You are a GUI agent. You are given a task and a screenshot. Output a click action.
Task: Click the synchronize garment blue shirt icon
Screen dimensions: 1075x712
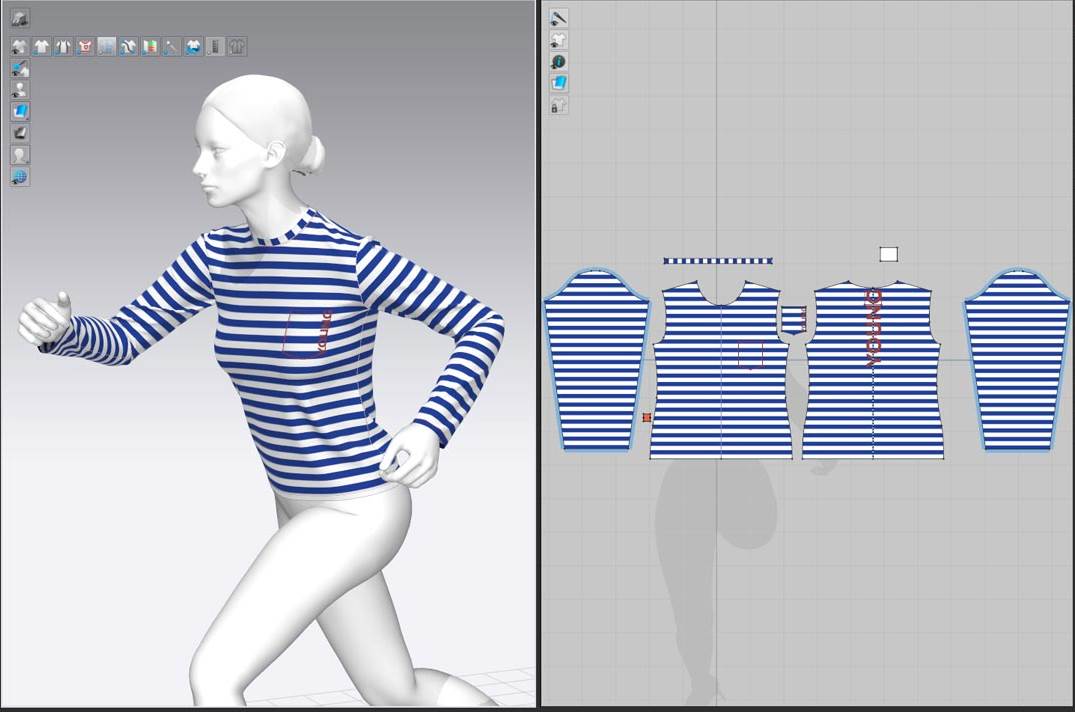[x=194, y=46]
